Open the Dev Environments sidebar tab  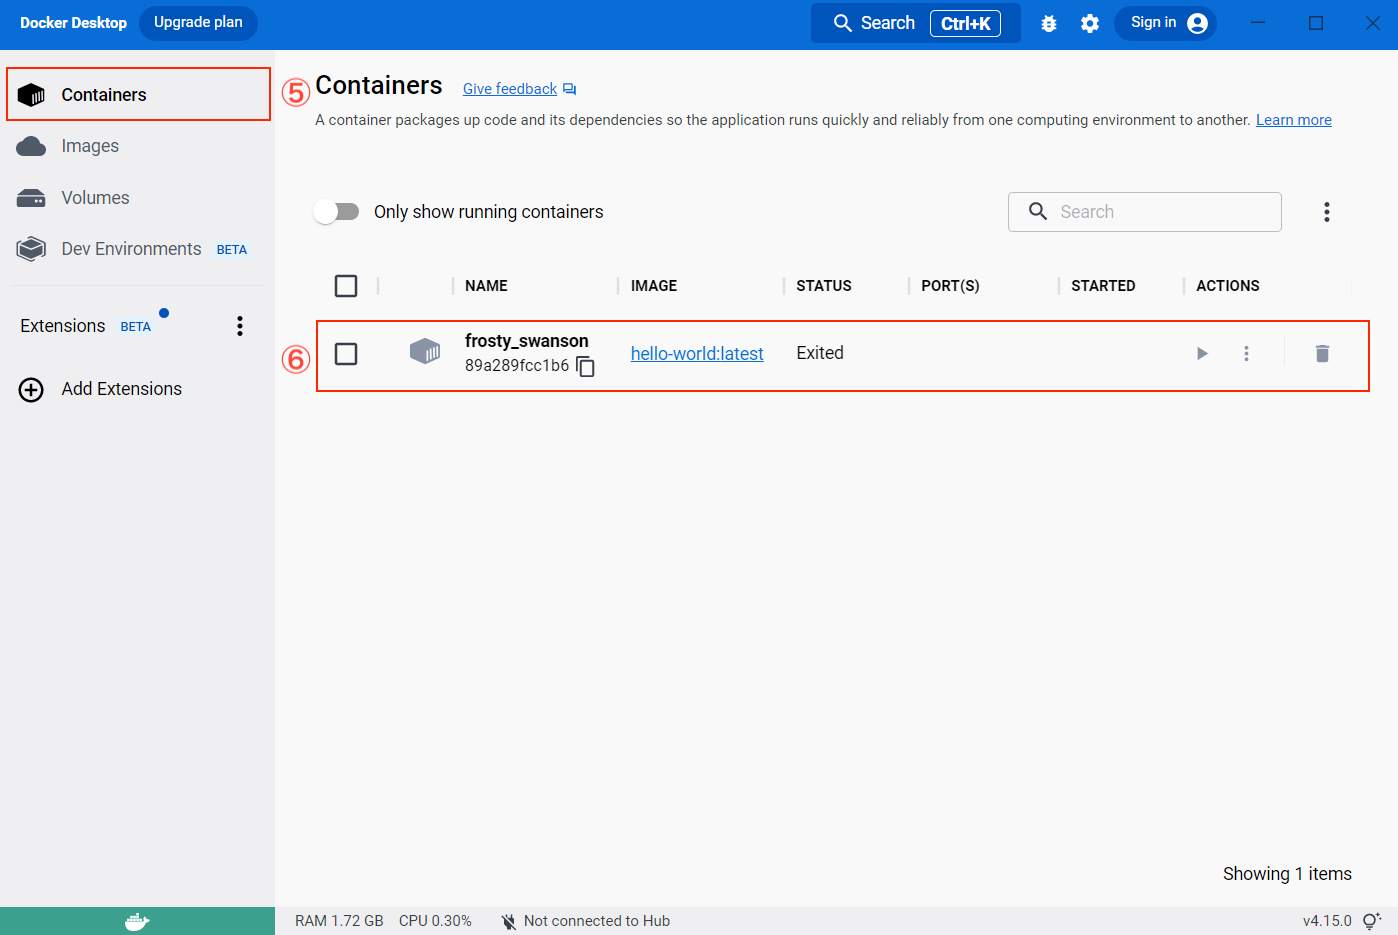tap(138, 249)
